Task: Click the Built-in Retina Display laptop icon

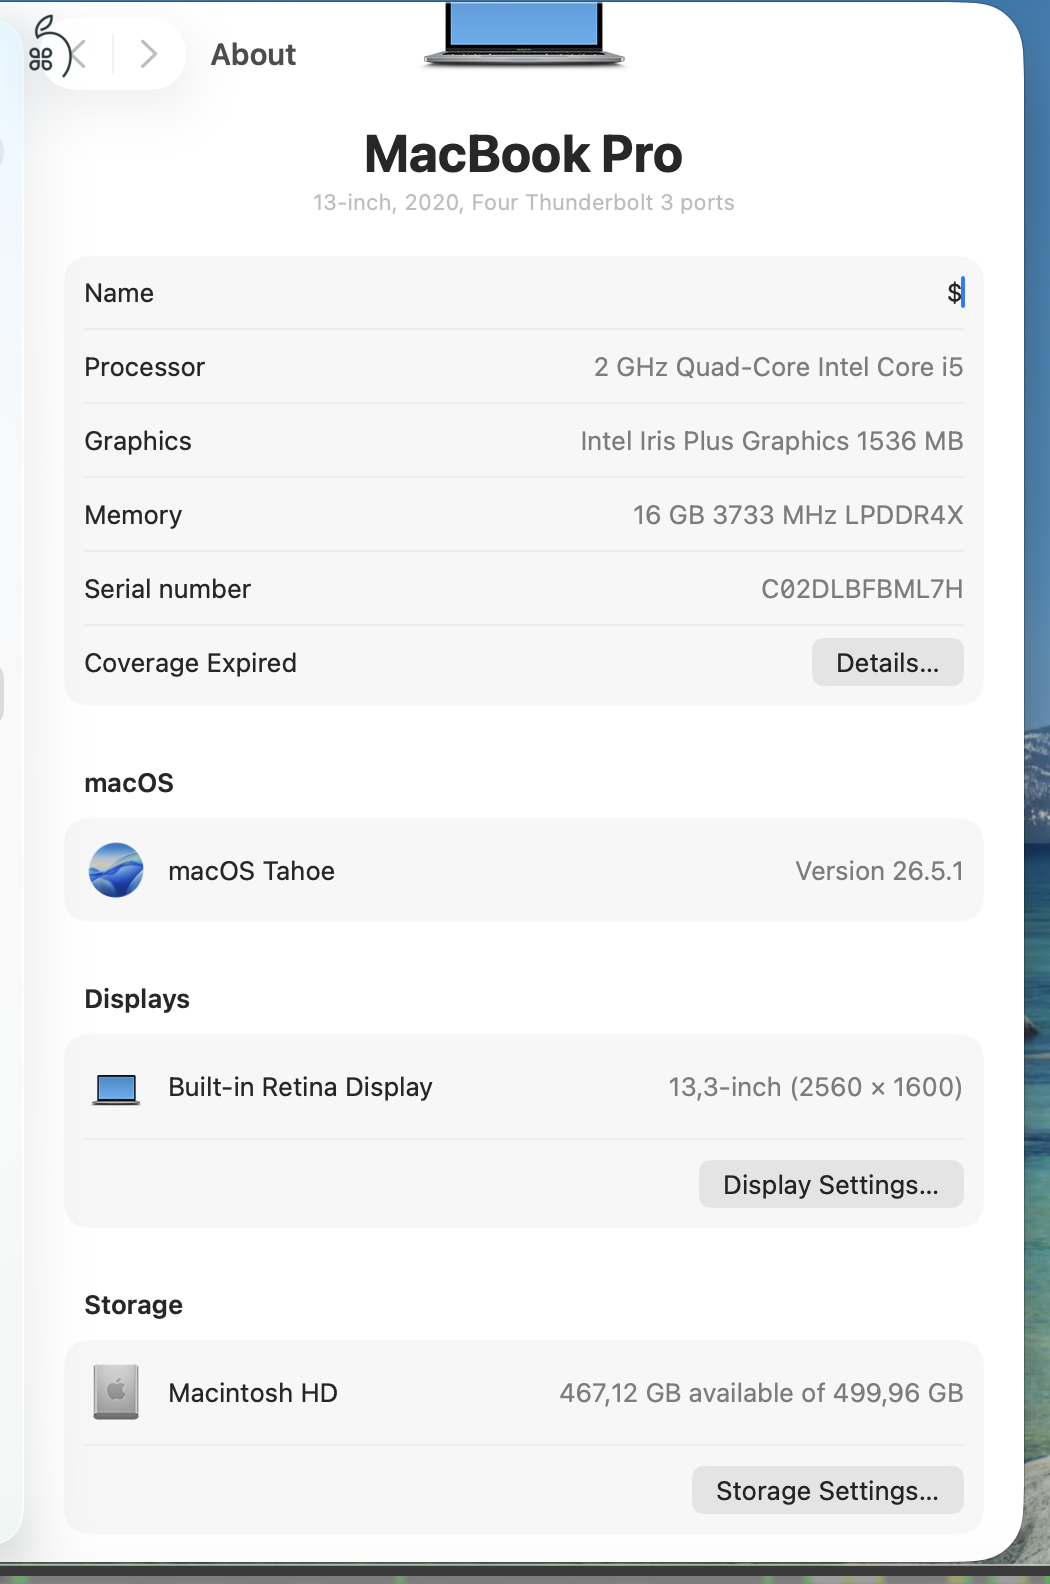Action: click(116, 1088)
